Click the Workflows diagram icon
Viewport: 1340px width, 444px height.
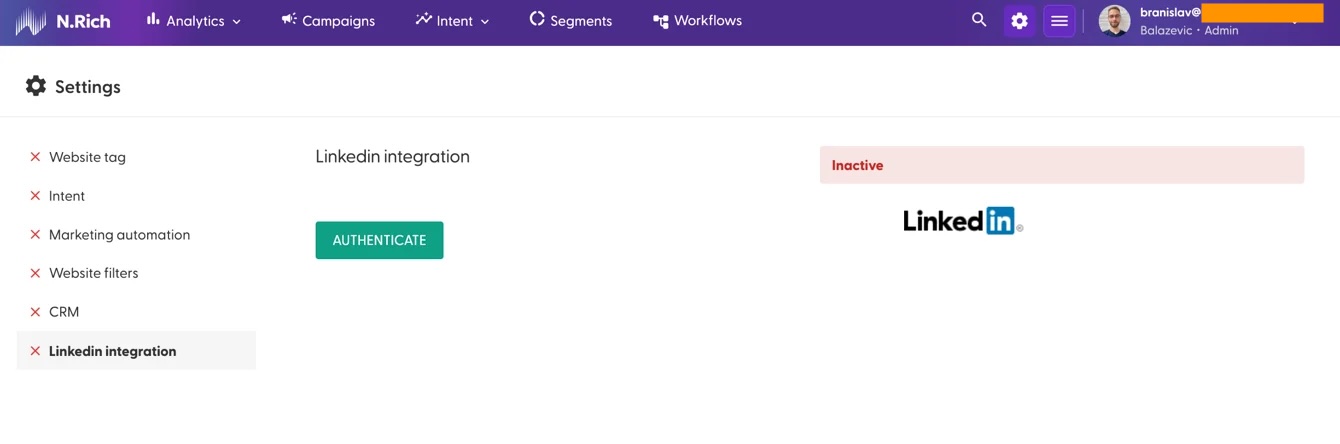(x=660, y=21)
